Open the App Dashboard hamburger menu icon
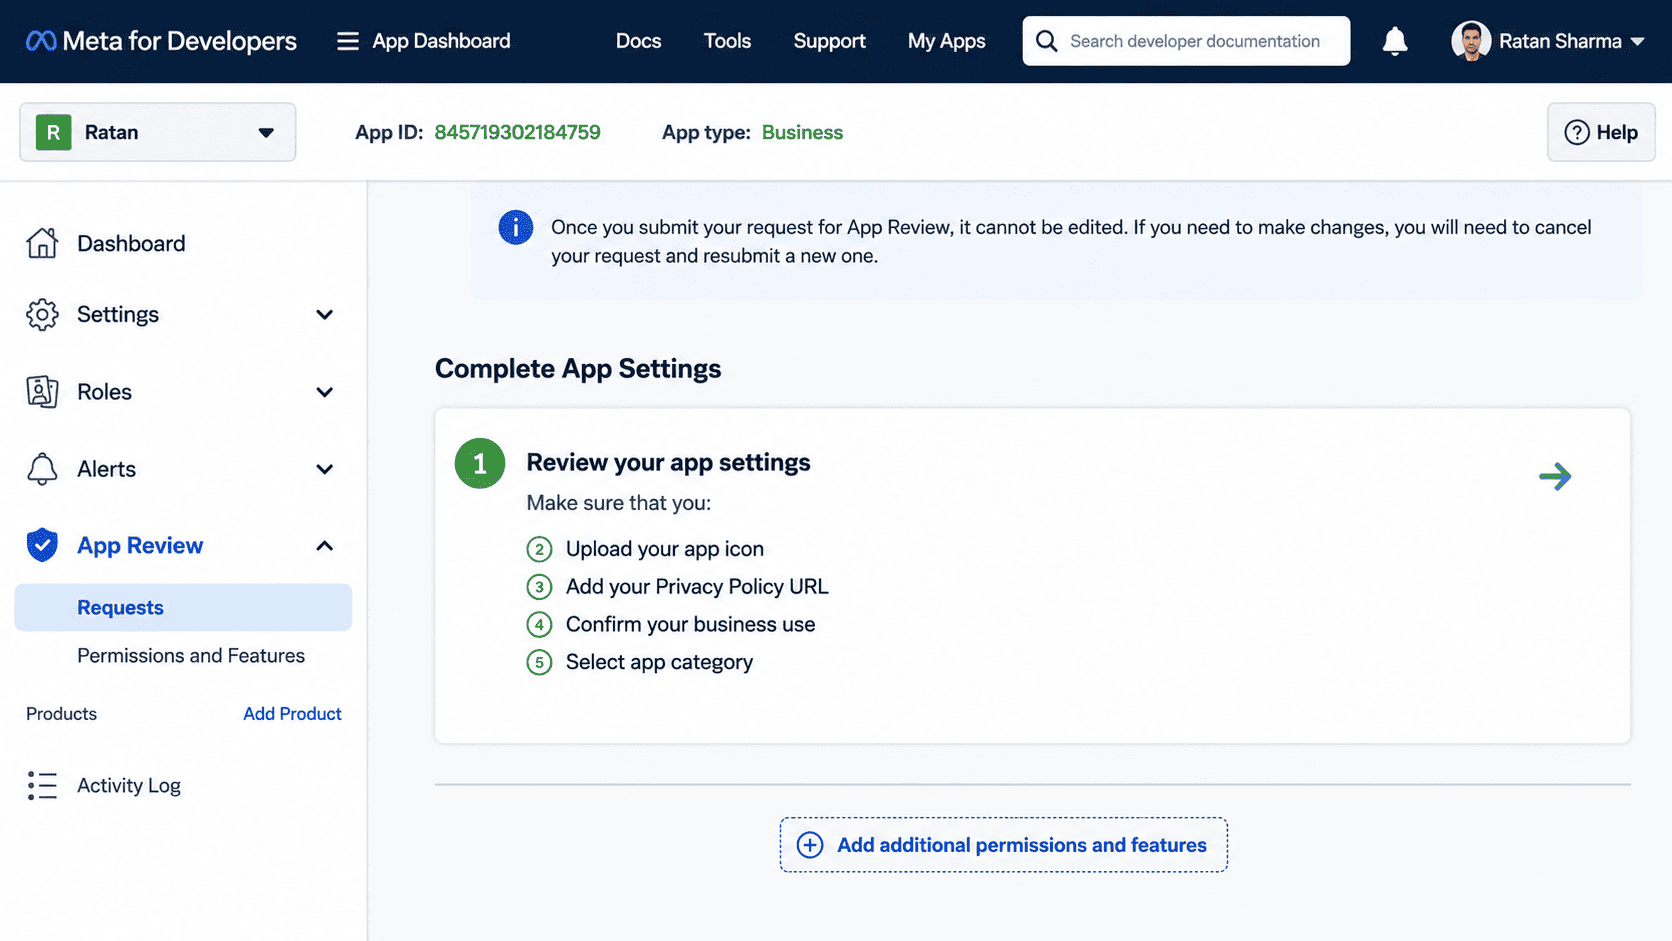 347,41
